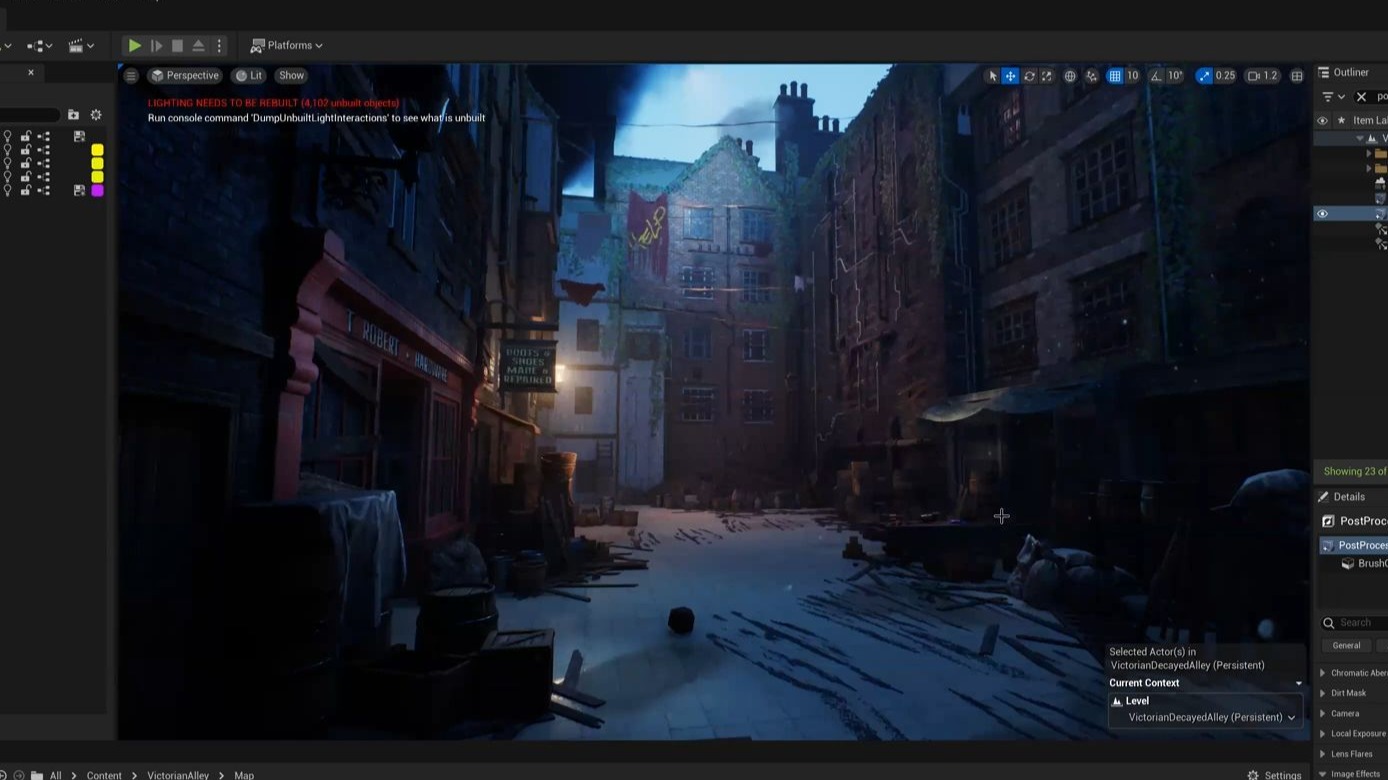Open the viewport Show menu
The height and width of the screenshot is (780, 1388).
pos(291,75)
